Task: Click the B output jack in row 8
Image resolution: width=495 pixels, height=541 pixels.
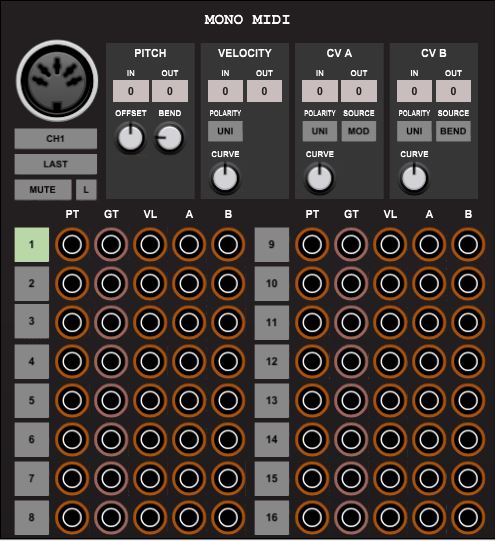Action: [228, 518]
